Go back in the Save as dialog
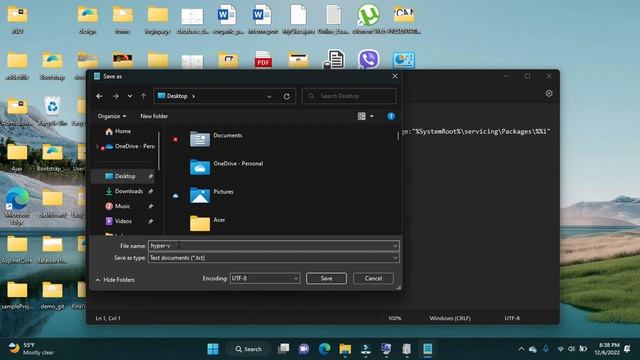This screenshot has height=360, width=640. [99, 96]
